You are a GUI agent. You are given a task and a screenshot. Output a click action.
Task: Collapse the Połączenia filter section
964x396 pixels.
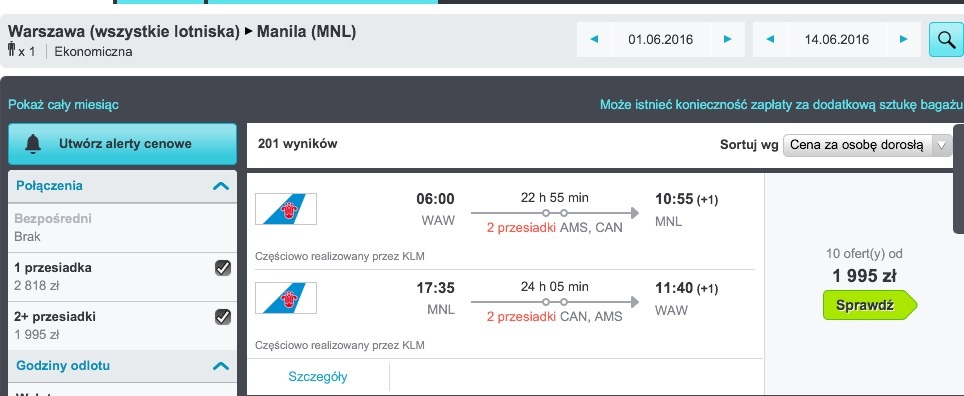[221, 186]
